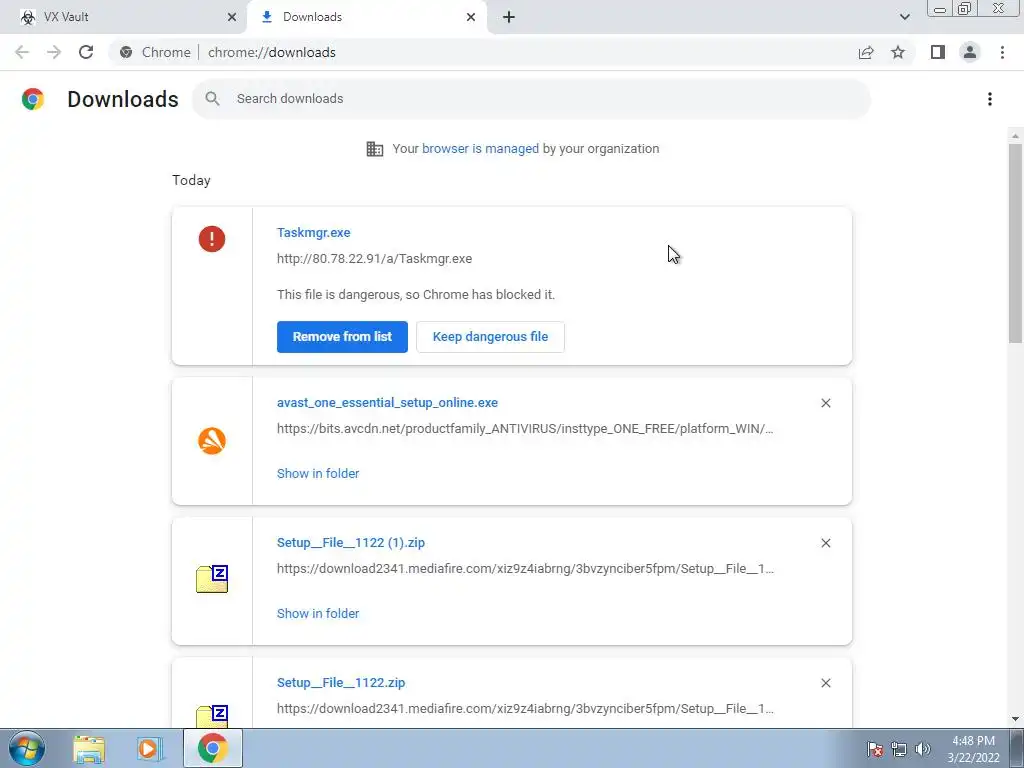Open a new tab with plus button

point(509,17)
